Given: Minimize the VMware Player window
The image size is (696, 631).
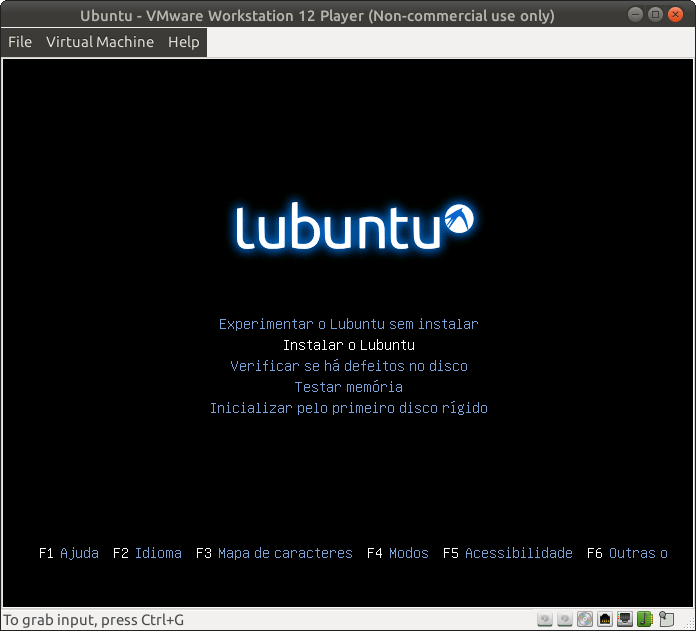Looking at the screenshot, I should pyautogui.click(x=636, y=15).
